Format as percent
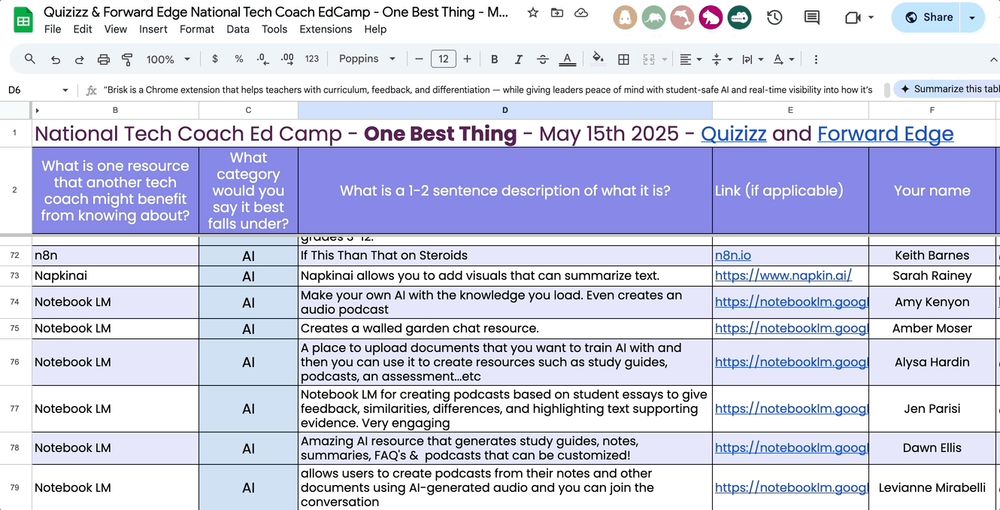The image size is (1000, 510). click(x=239, y=59)
